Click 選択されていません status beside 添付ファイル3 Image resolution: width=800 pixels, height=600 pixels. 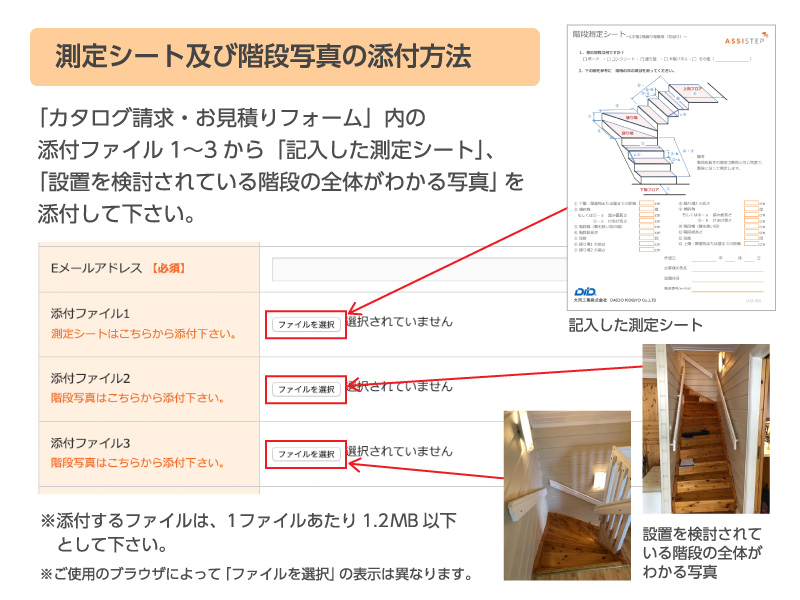[399, 451]
